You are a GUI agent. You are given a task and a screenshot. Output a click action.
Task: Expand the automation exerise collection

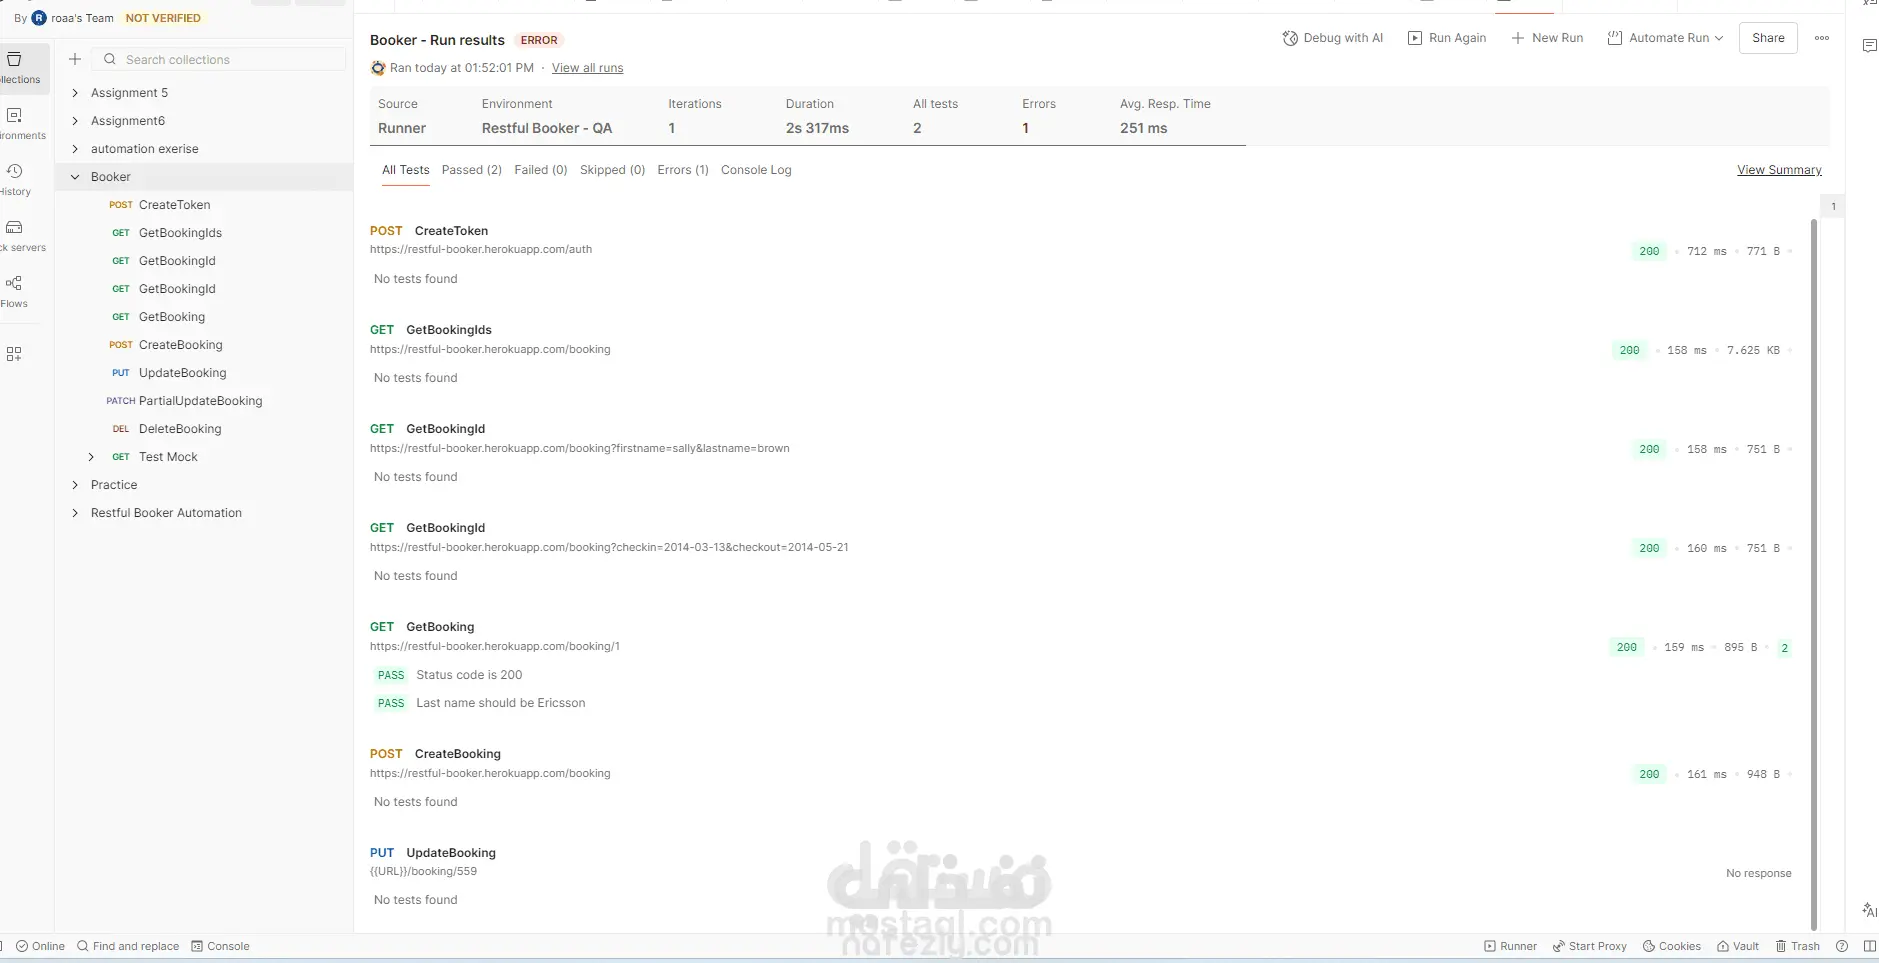click(x=75, y=149)
